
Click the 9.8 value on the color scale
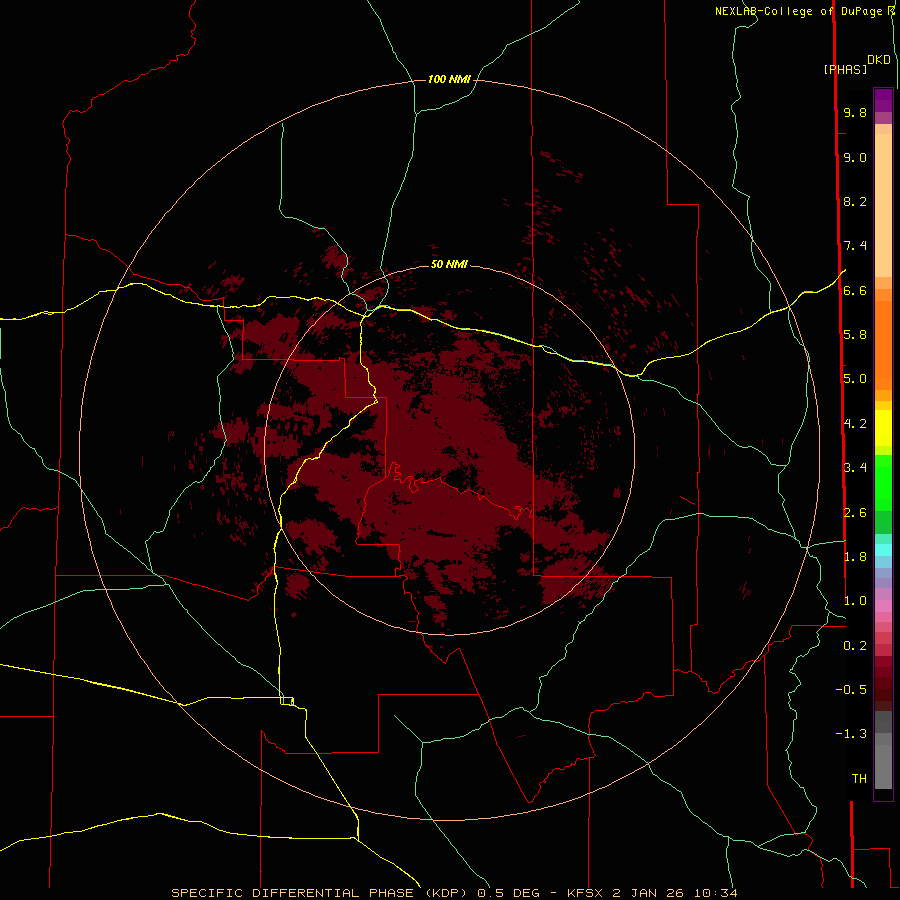(855, 112)
